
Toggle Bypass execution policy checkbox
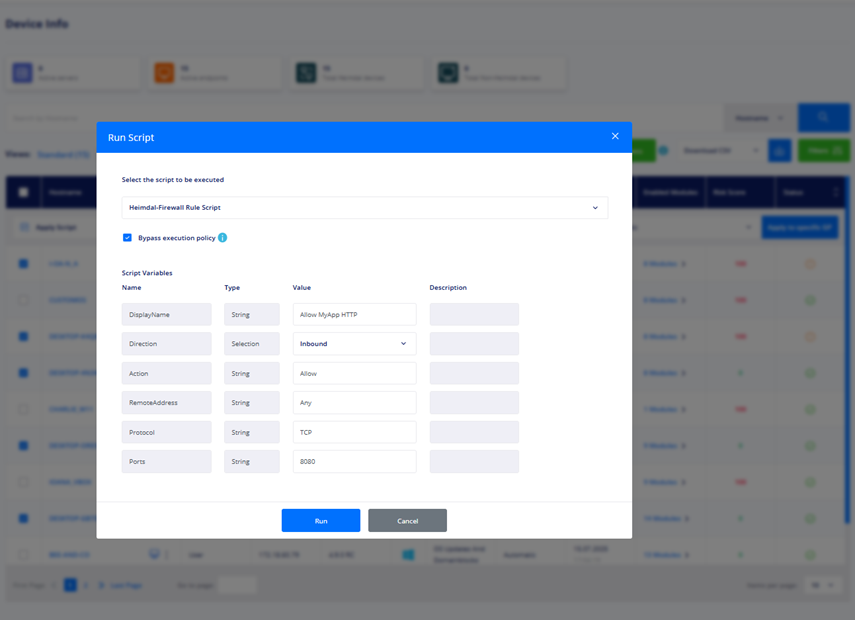coord(127,238)
